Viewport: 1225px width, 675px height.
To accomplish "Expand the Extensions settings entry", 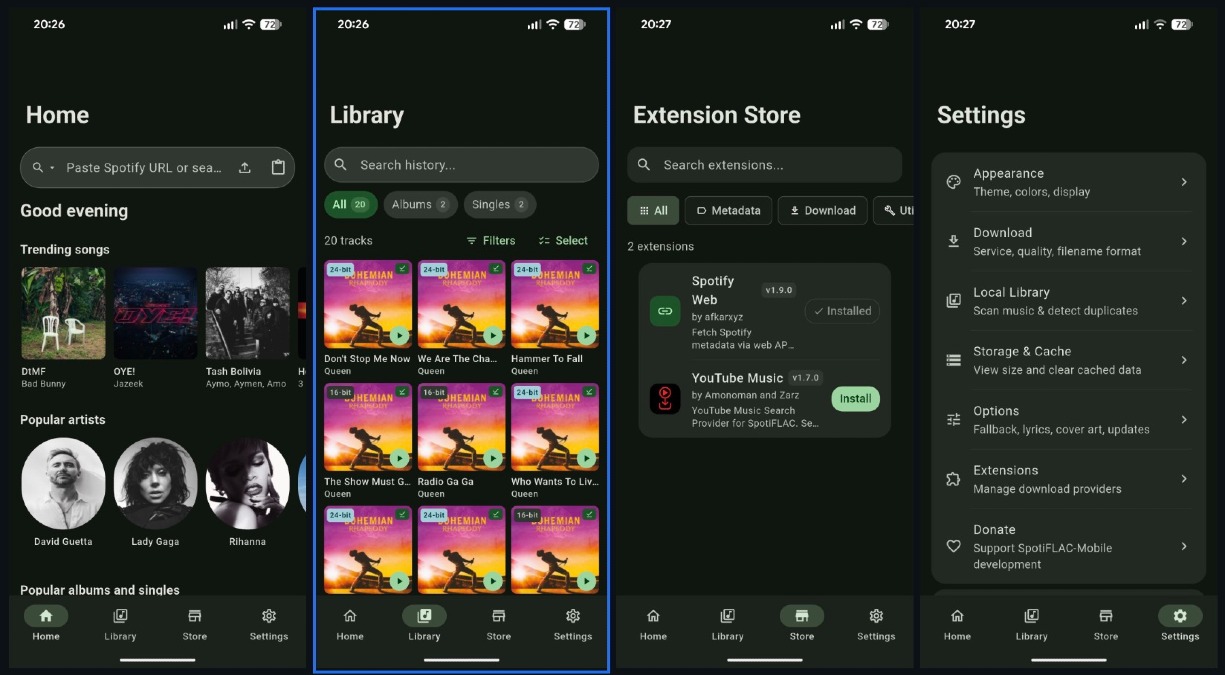I will click(1067, 478).
